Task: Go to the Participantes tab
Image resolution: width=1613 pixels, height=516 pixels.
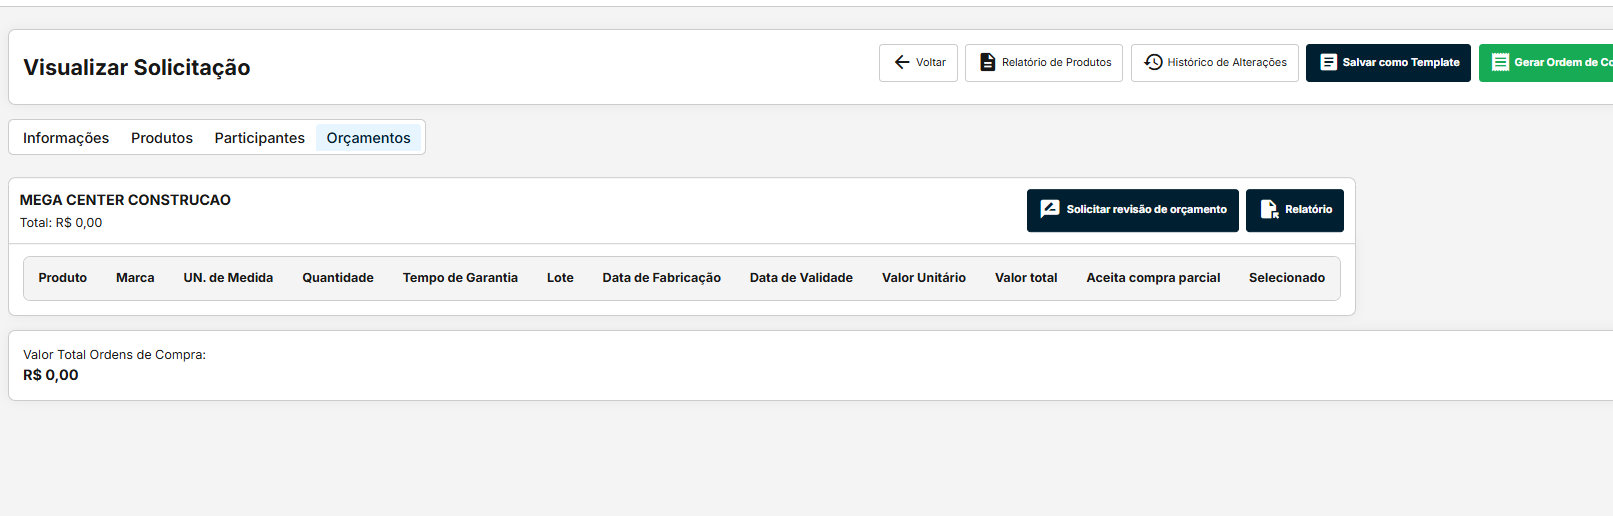Action: click(x=259, y=138)
